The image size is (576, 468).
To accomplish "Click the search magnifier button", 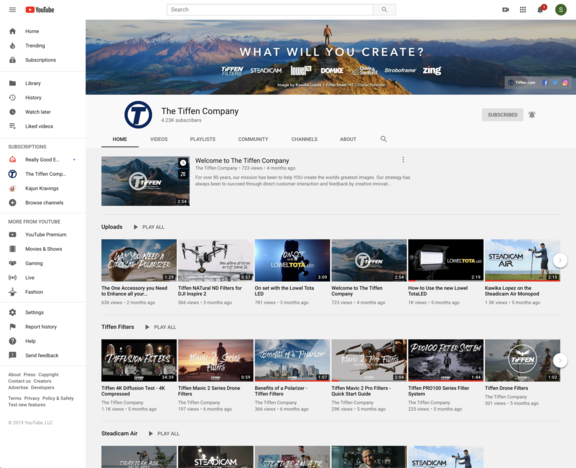I will coord(384,10).
